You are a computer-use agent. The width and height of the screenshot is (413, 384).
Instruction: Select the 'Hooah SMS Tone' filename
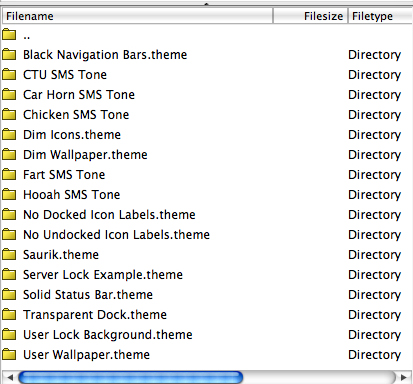click(72, 195)
